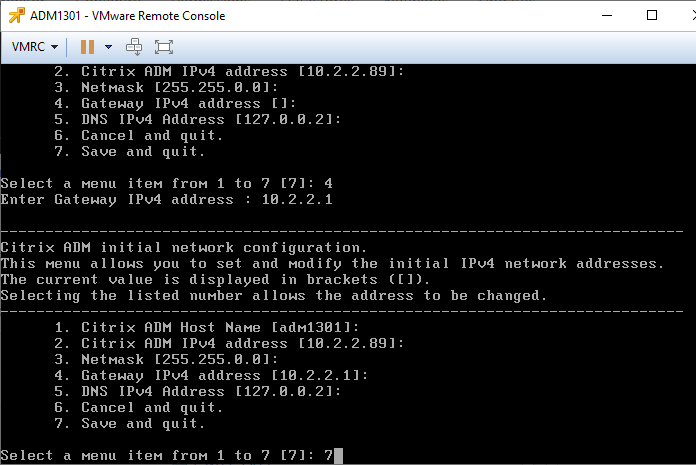
Task: Select the Gateway IPv4 address [10.2.2.1] line
Action: [x=211, y=375]
